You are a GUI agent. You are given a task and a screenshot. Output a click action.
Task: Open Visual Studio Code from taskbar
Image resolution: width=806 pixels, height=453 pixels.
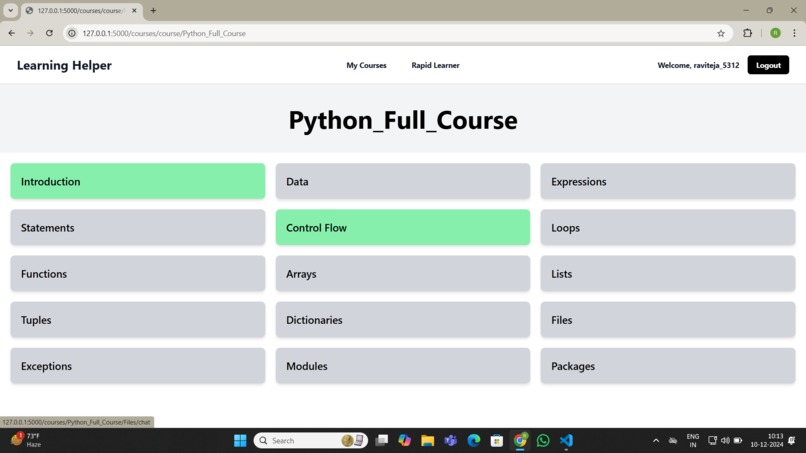click(x=566, y=441)
